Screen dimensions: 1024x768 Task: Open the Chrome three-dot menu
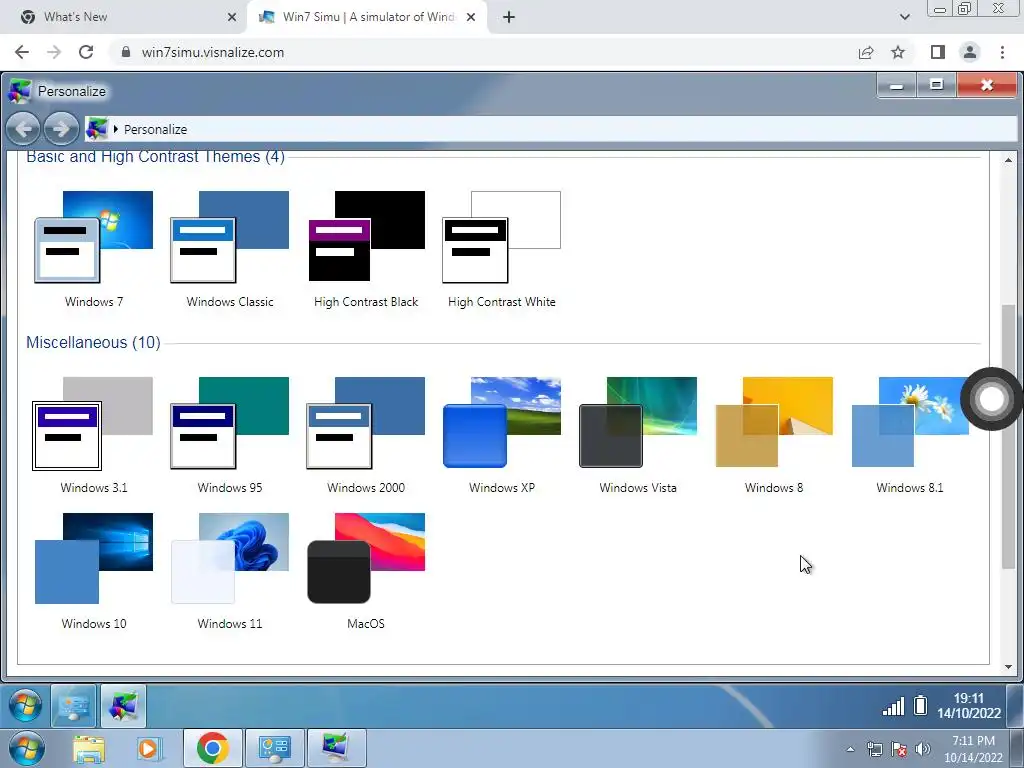coord(1002,52)
